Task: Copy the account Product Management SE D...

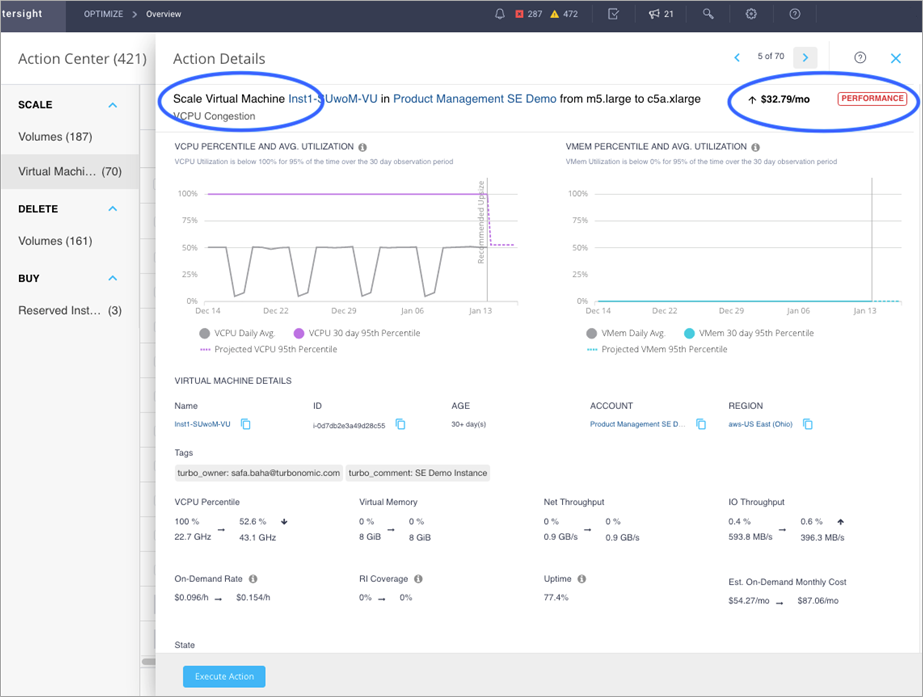Action: pyautogui.click(x=701, y=424)
